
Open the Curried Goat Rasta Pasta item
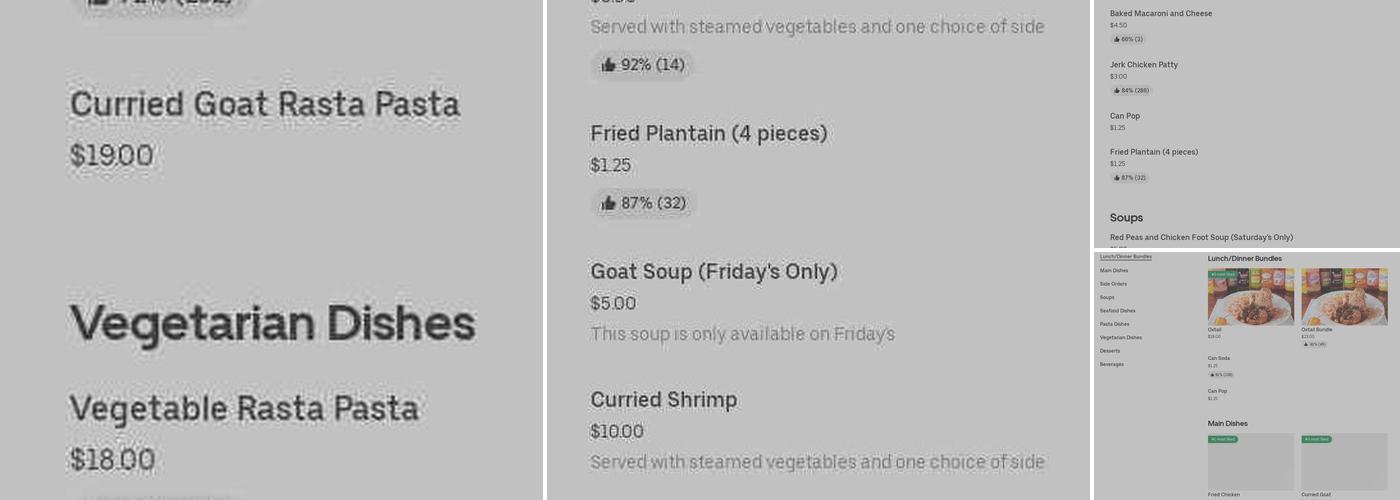pyautogui.click(x=265, y=105)
